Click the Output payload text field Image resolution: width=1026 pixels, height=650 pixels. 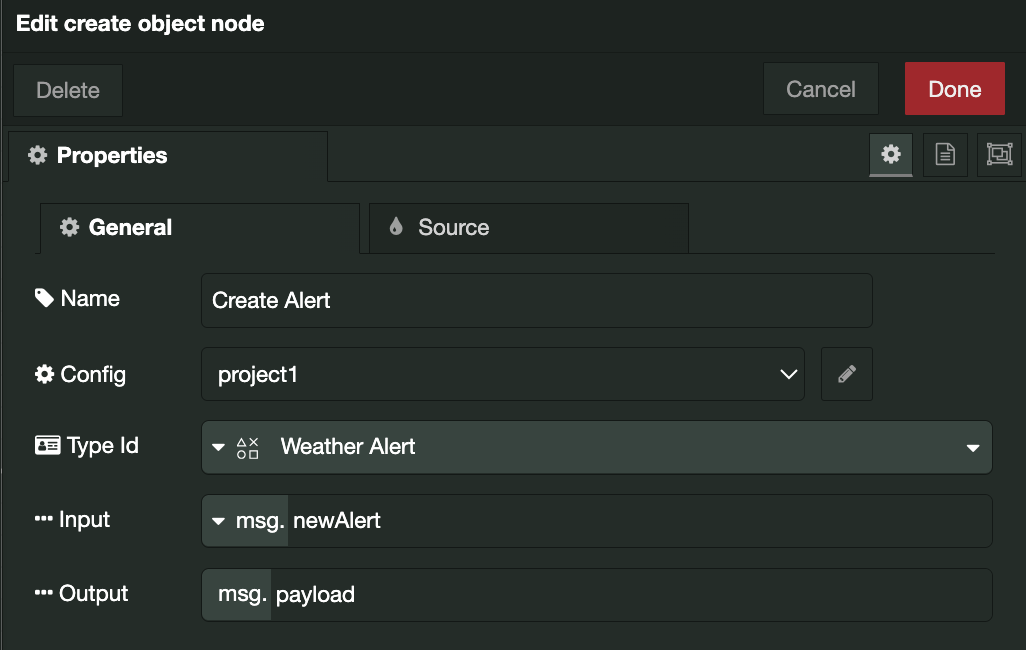click(x=630, y=595)
